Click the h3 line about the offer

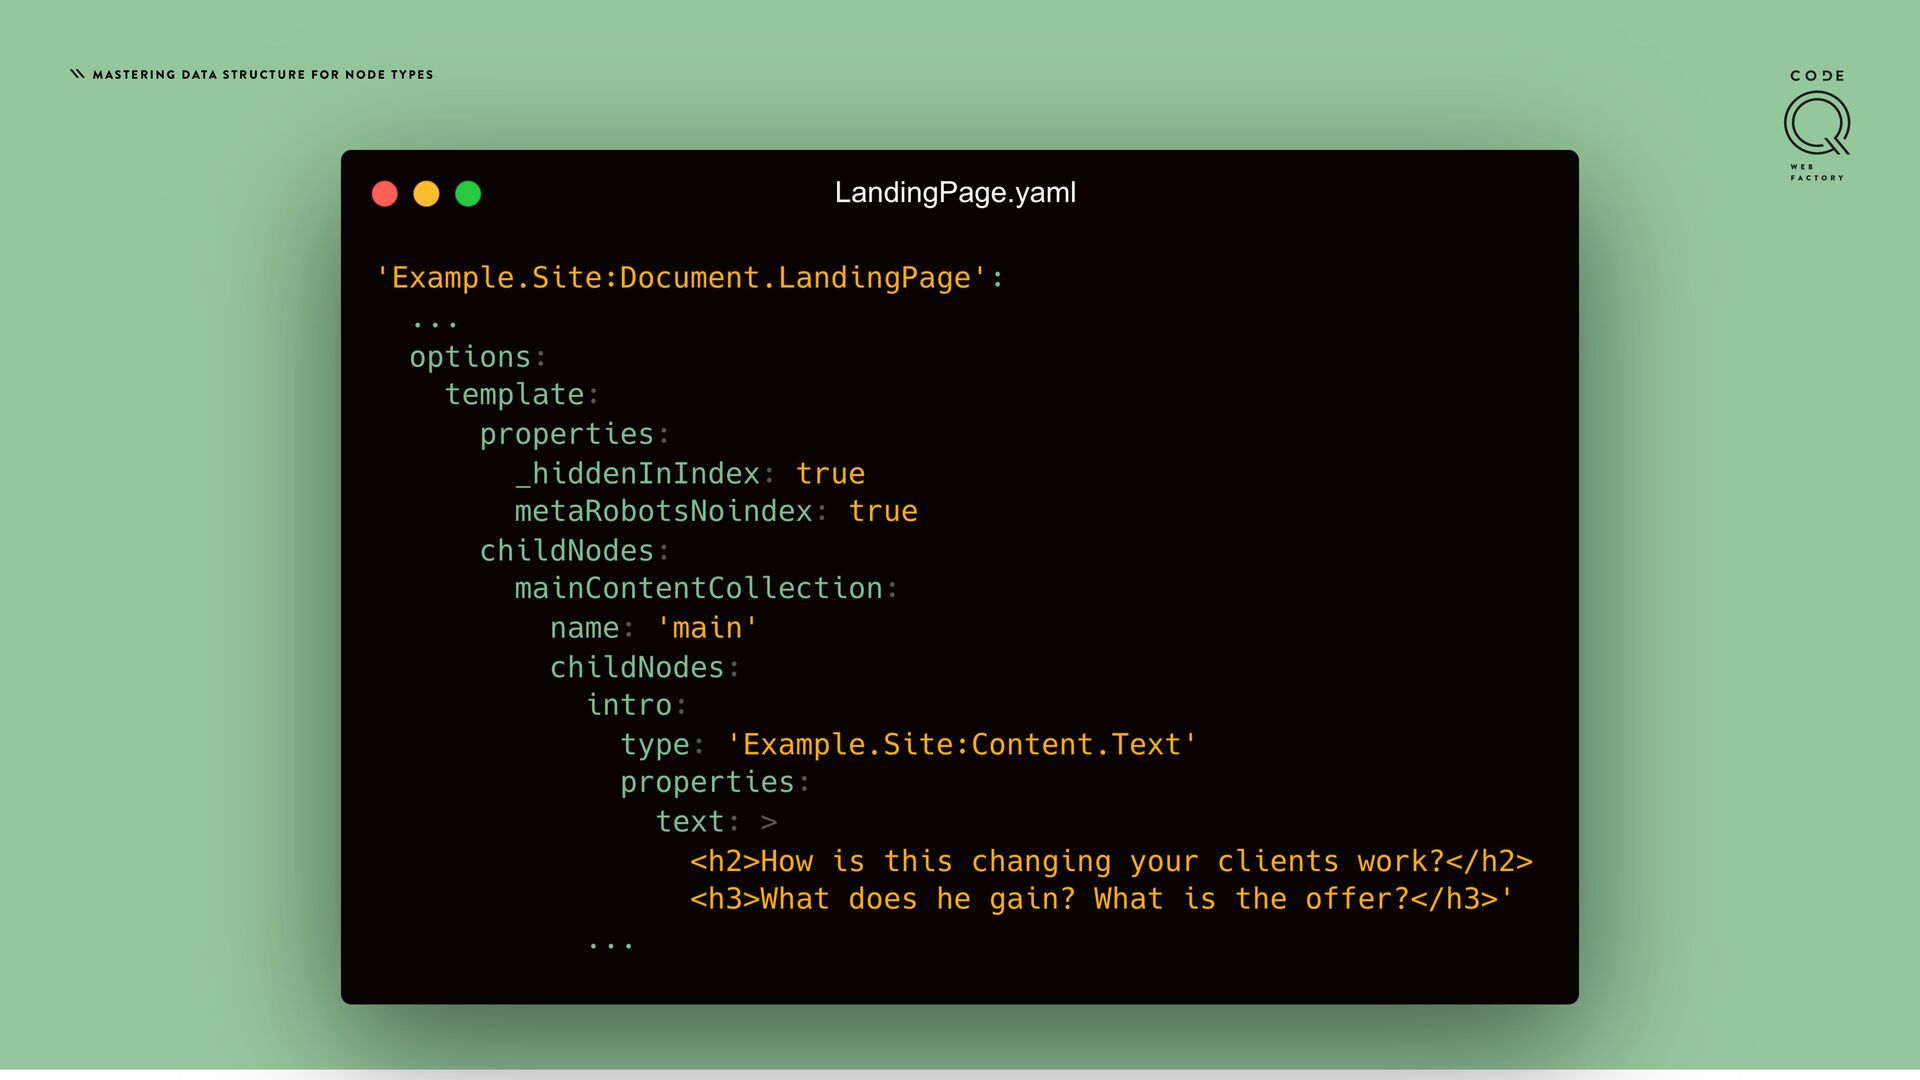click(1100, 899)
